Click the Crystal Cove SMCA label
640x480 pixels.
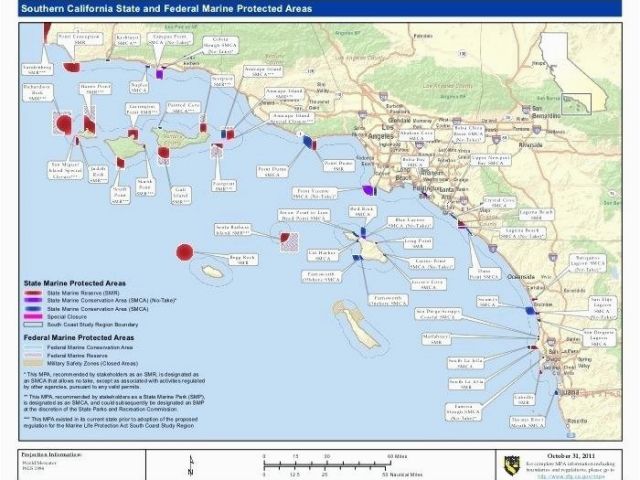499,203
